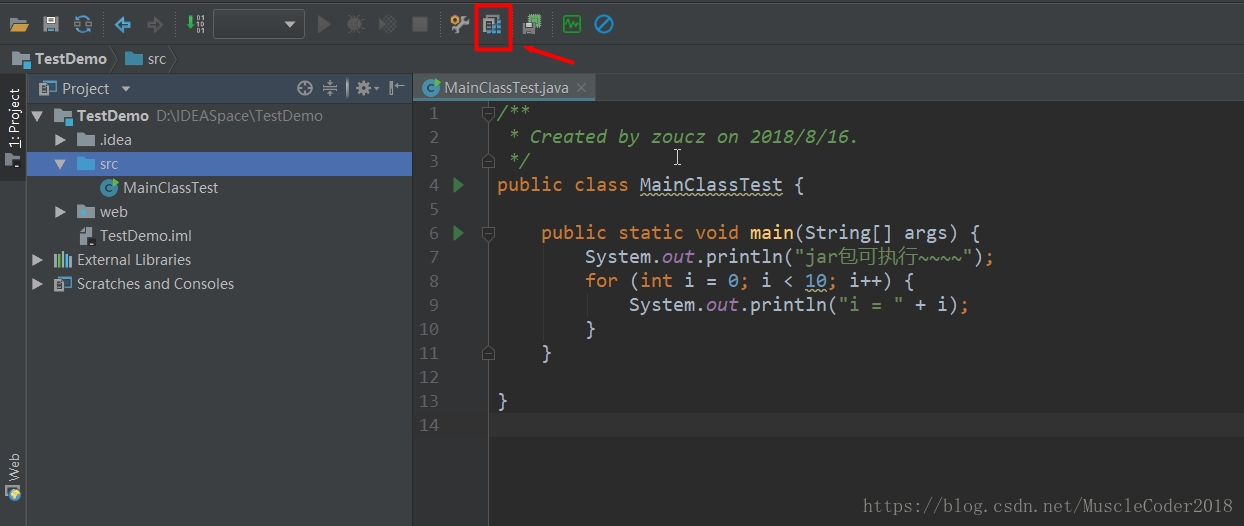Image resolution: width=1244 pixels, height=526 pixels.
Task: Expand External Libraries node
Action: click(x=38, y=260)
